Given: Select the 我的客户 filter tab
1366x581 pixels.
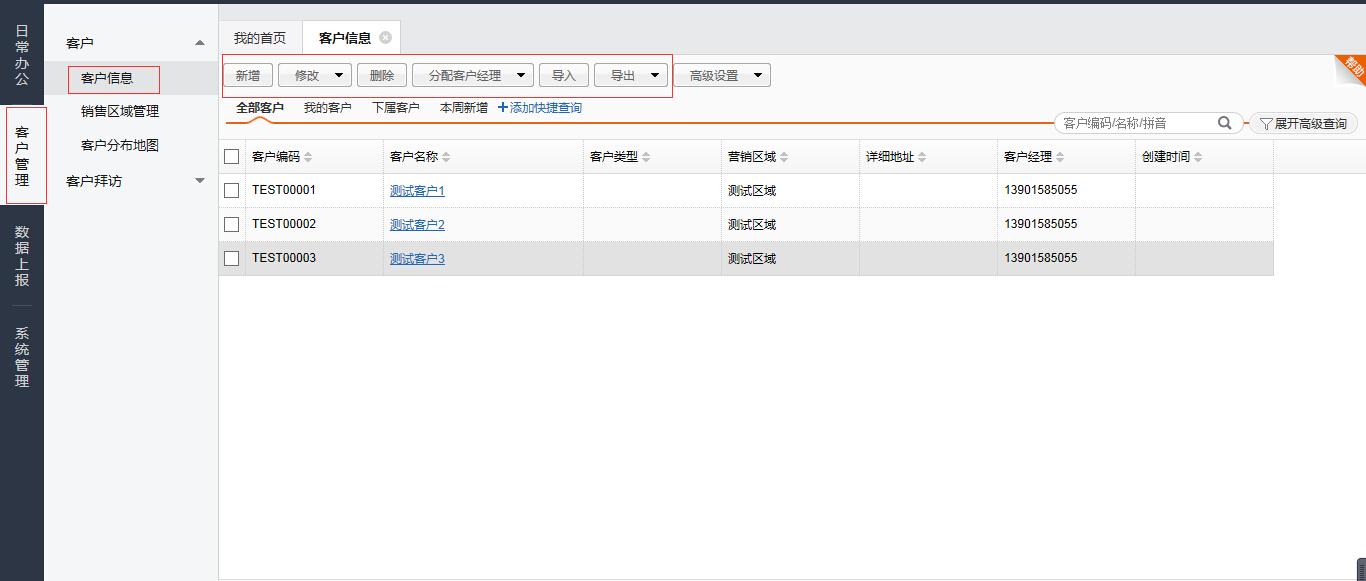Looking at the screenshot, I should tap(327, 108).
